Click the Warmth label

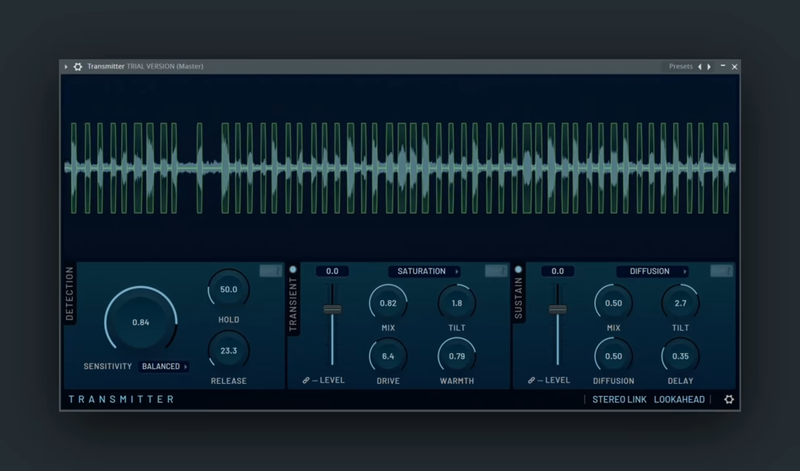click(457, 381)
